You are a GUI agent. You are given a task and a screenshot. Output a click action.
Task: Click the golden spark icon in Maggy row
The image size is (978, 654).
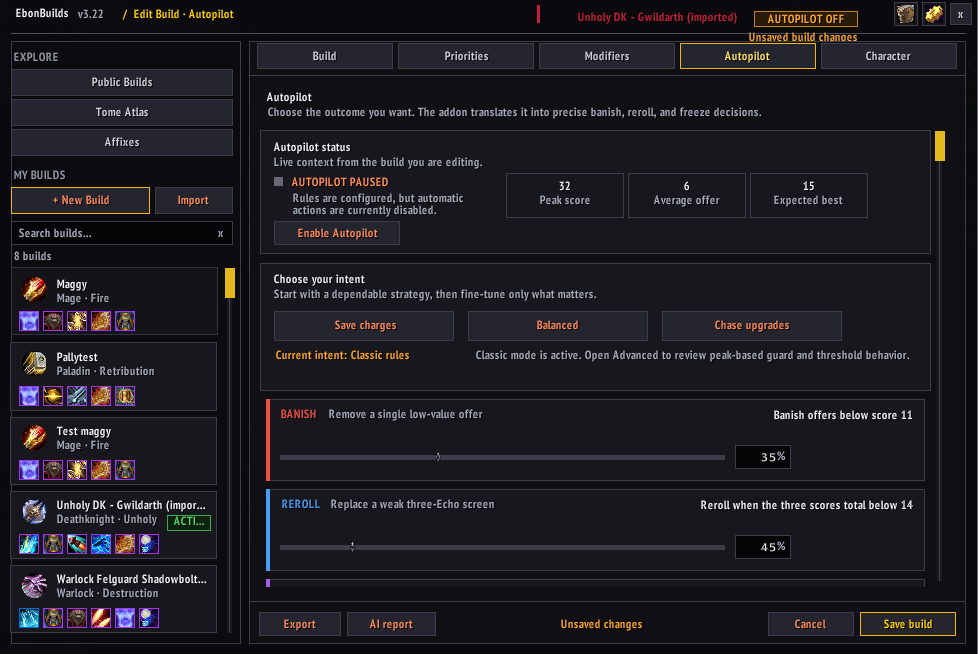(x=77, y=321)
